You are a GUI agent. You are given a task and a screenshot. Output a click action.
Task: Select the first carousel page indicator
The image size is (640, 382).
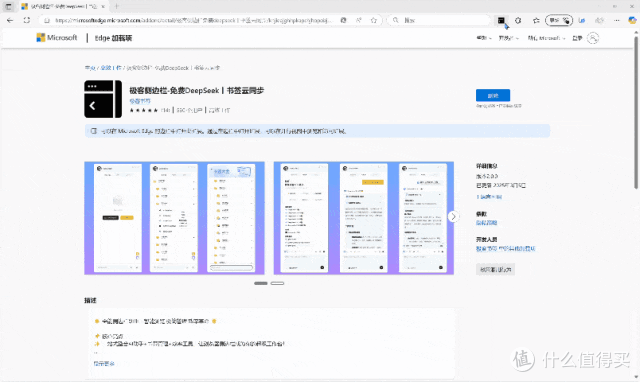(x=261, y=283)
